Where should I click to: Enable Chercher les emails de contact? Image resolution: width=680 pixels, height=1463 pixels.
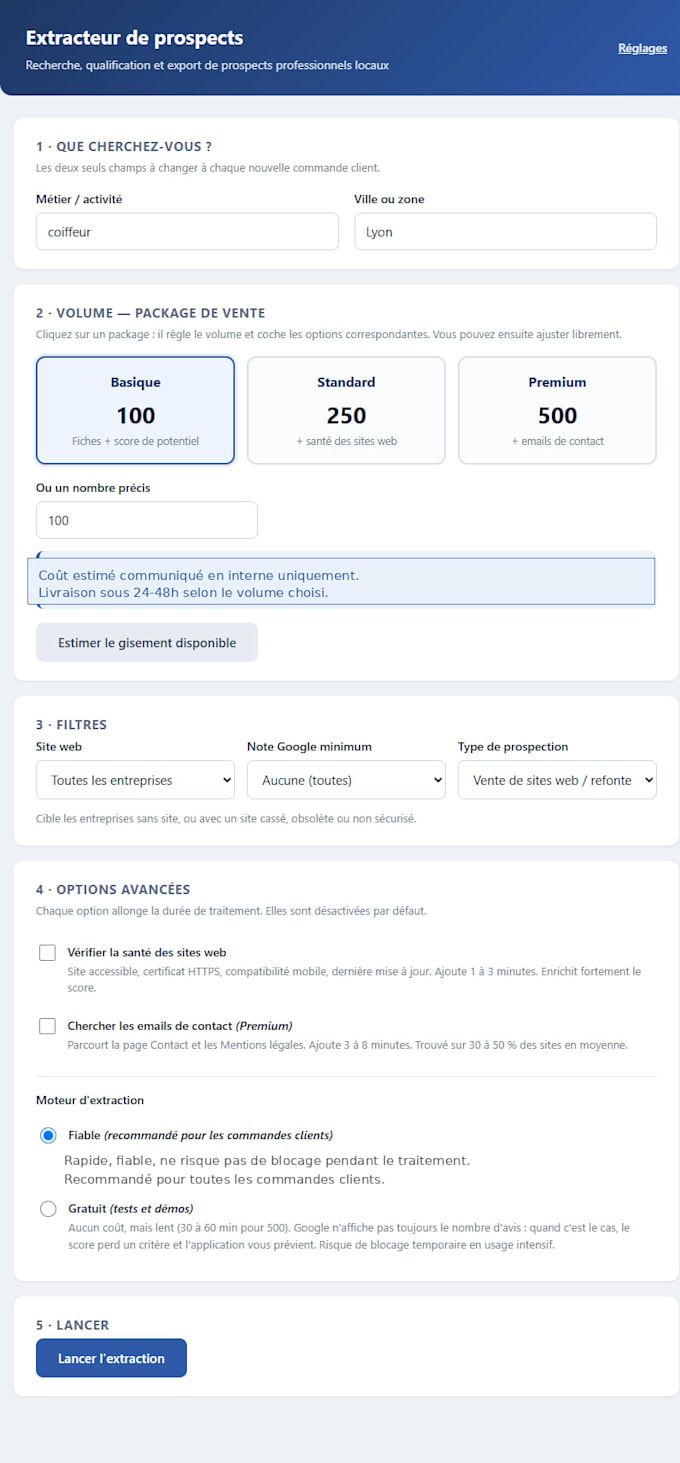click(x=47, y=1026)
